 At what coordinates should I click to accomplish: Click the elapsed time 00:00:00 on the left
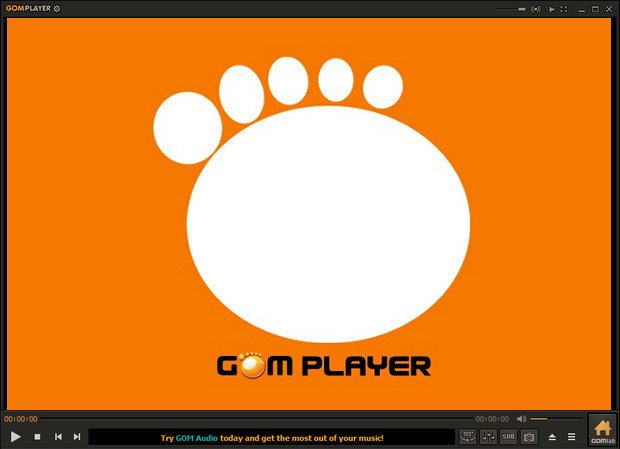pos(21,419)
